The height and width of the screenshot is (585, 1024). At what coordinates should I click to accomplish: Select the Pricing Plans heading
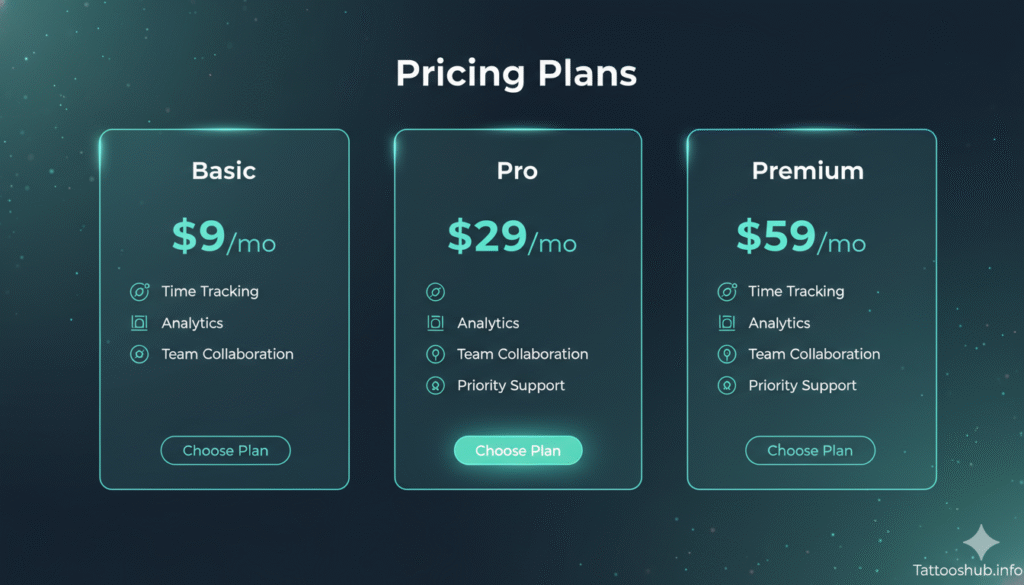[x=517, y=73]
